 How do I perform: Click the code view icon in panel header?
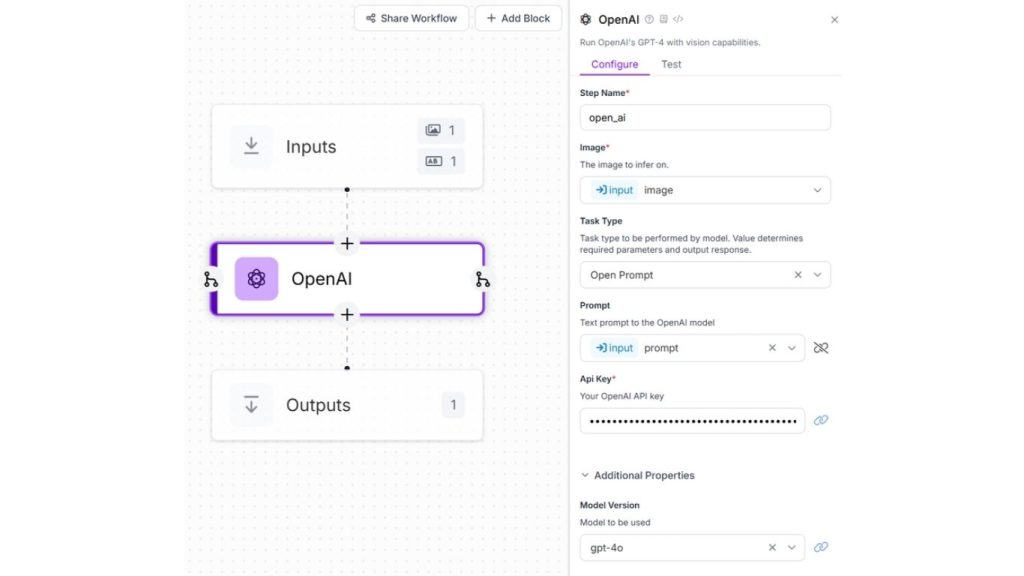(x=678, y=20)
